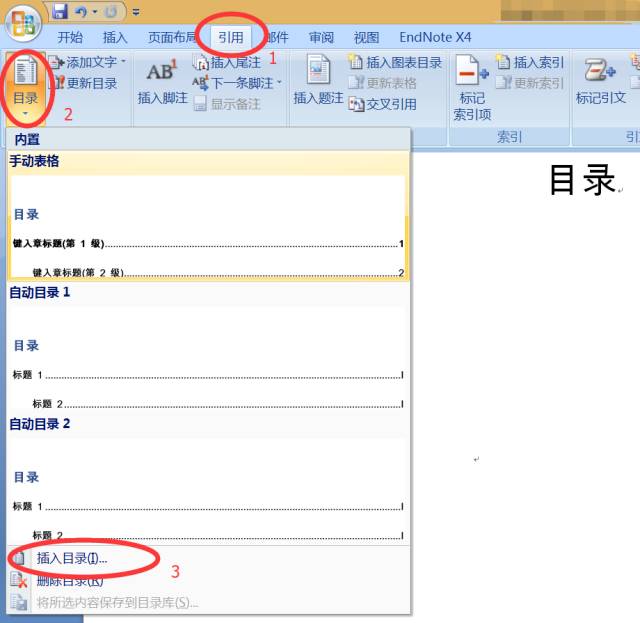Switch to the 插入 tab

115,37
